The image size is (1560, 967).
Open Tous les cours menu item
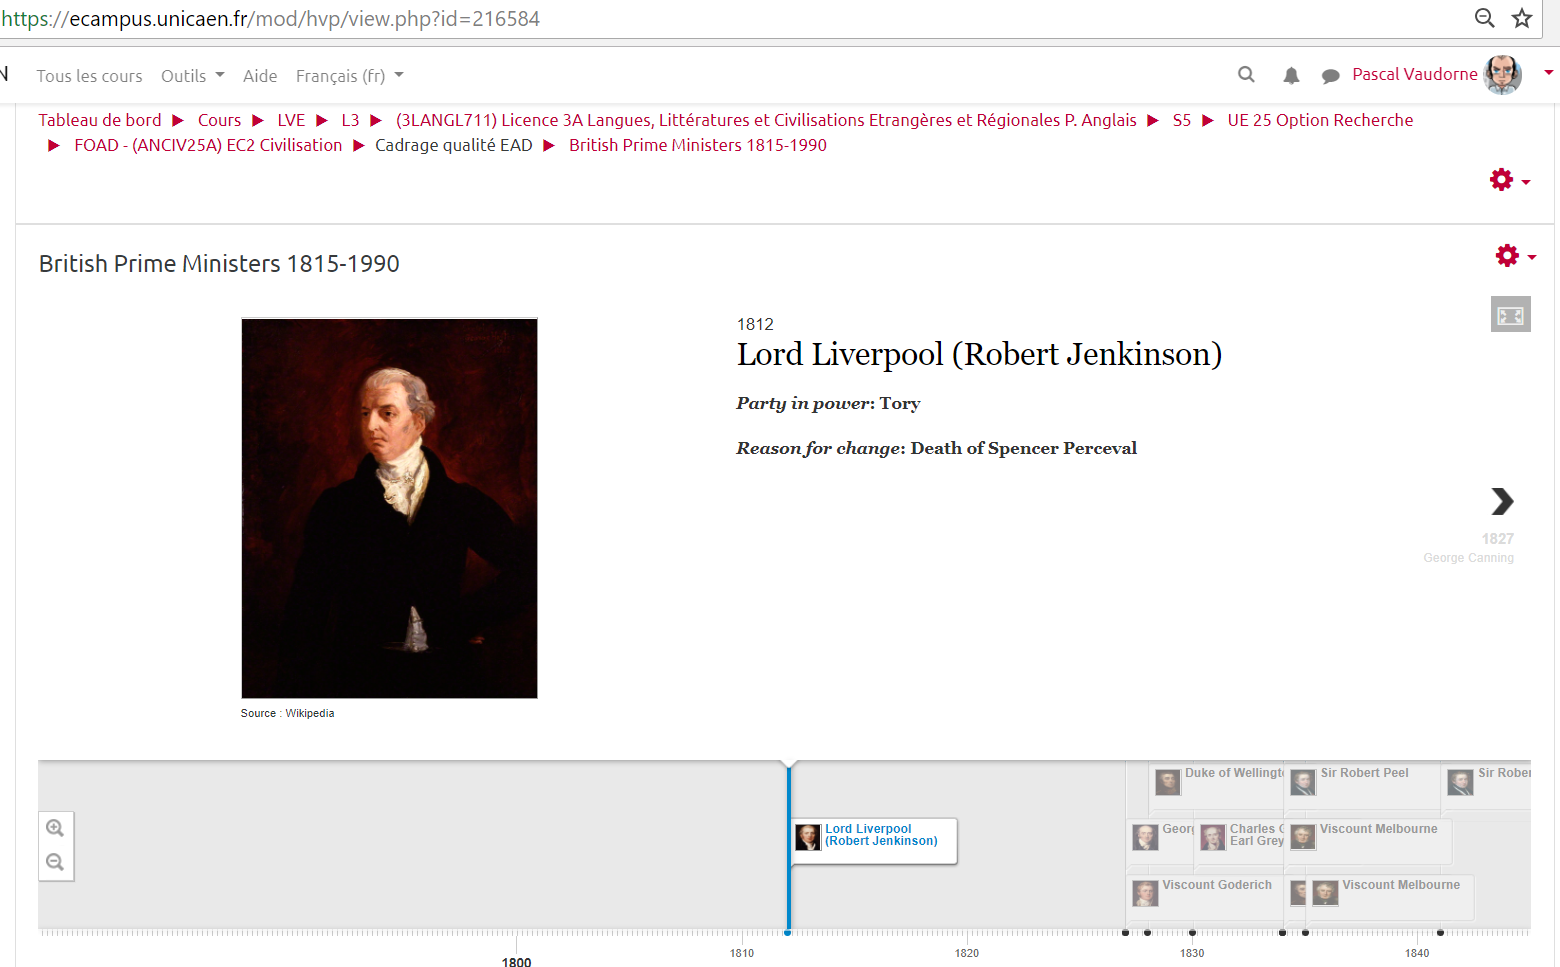coord(89,76)
